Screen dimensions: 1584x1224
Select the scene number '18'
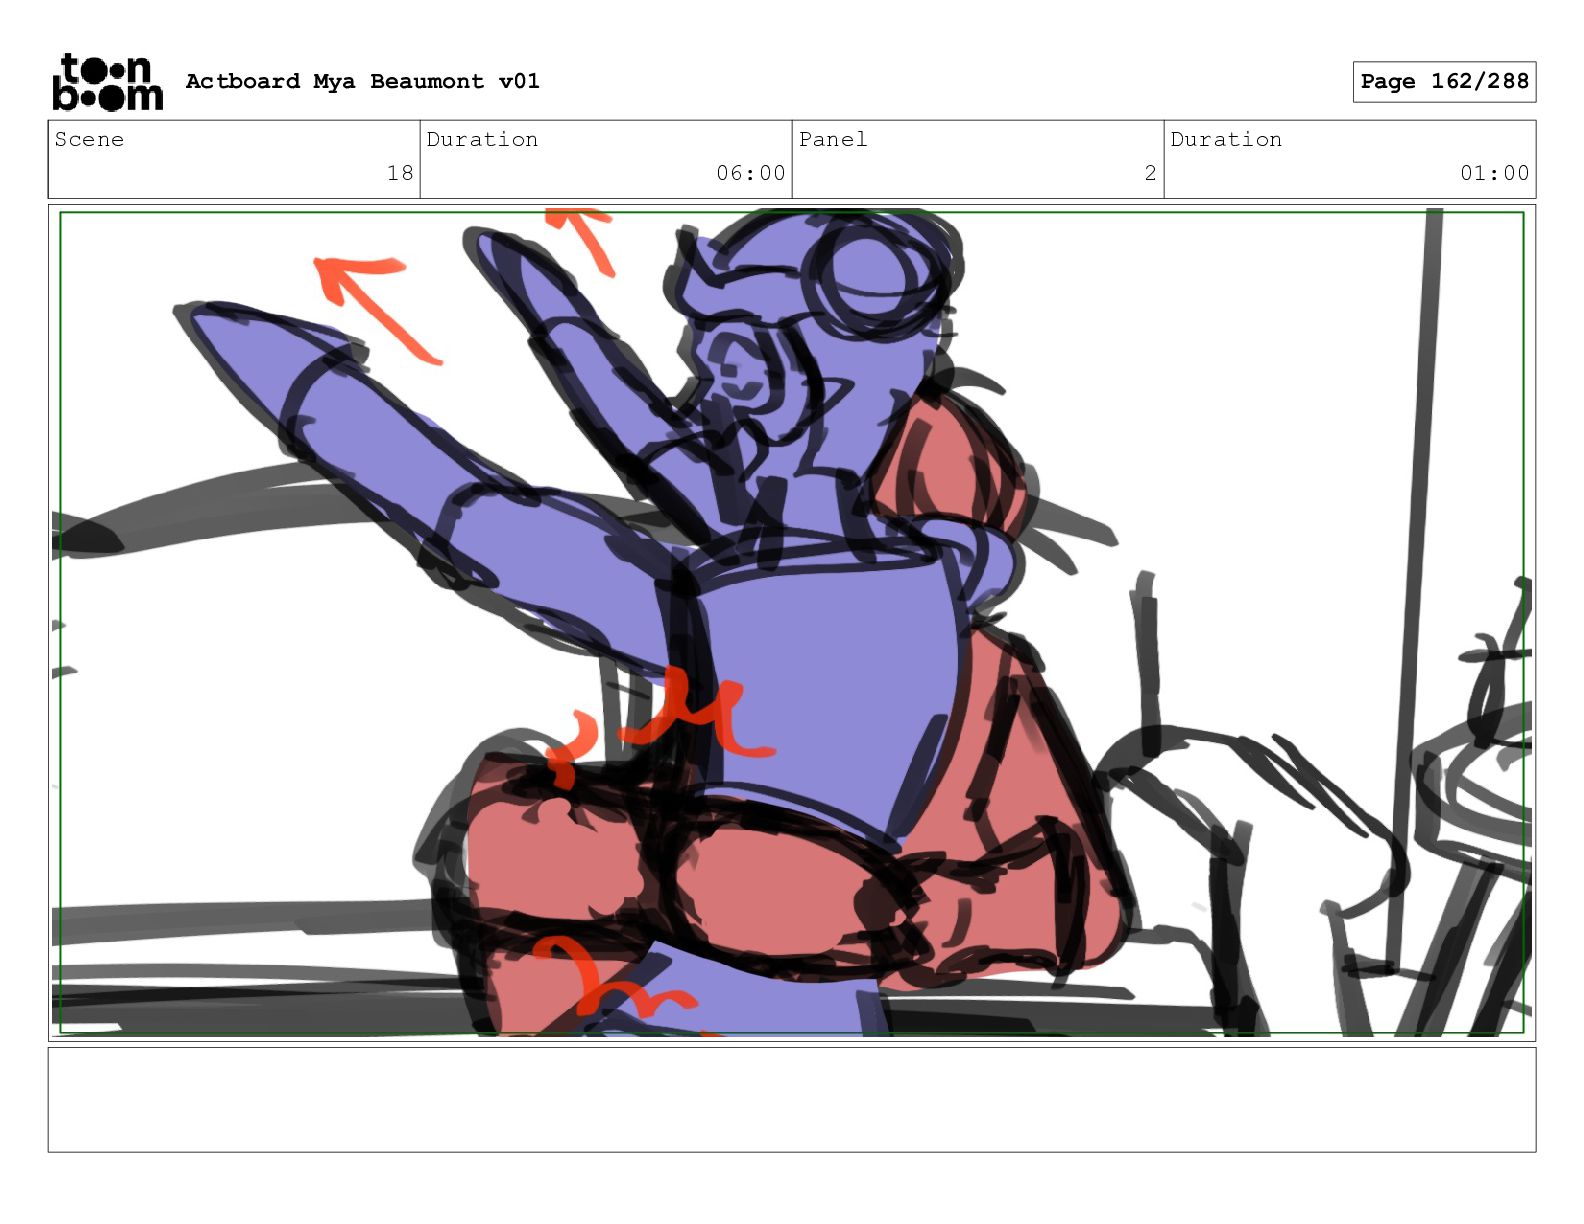point(400,173)
